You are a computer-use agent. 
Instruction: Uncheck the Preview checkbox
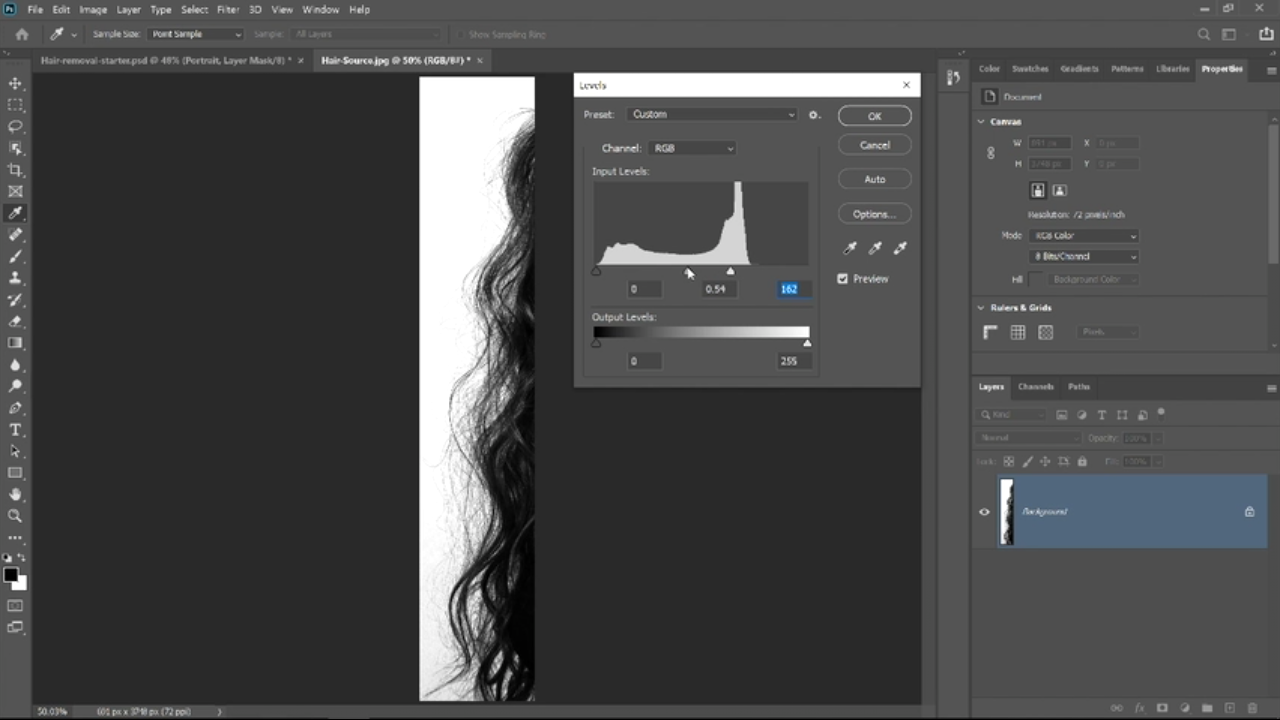(x=843, y=279)
